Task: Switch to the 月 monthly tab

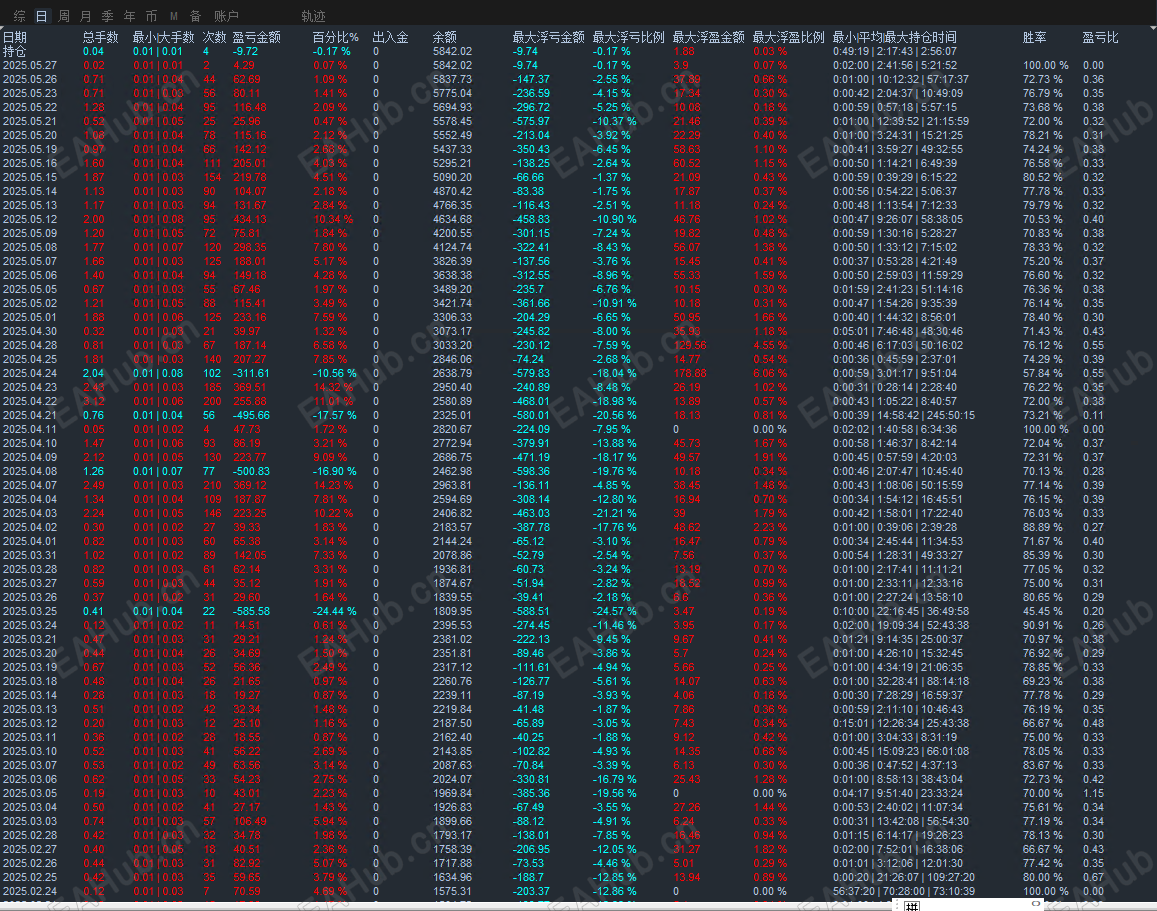Action: pos(86,15)
